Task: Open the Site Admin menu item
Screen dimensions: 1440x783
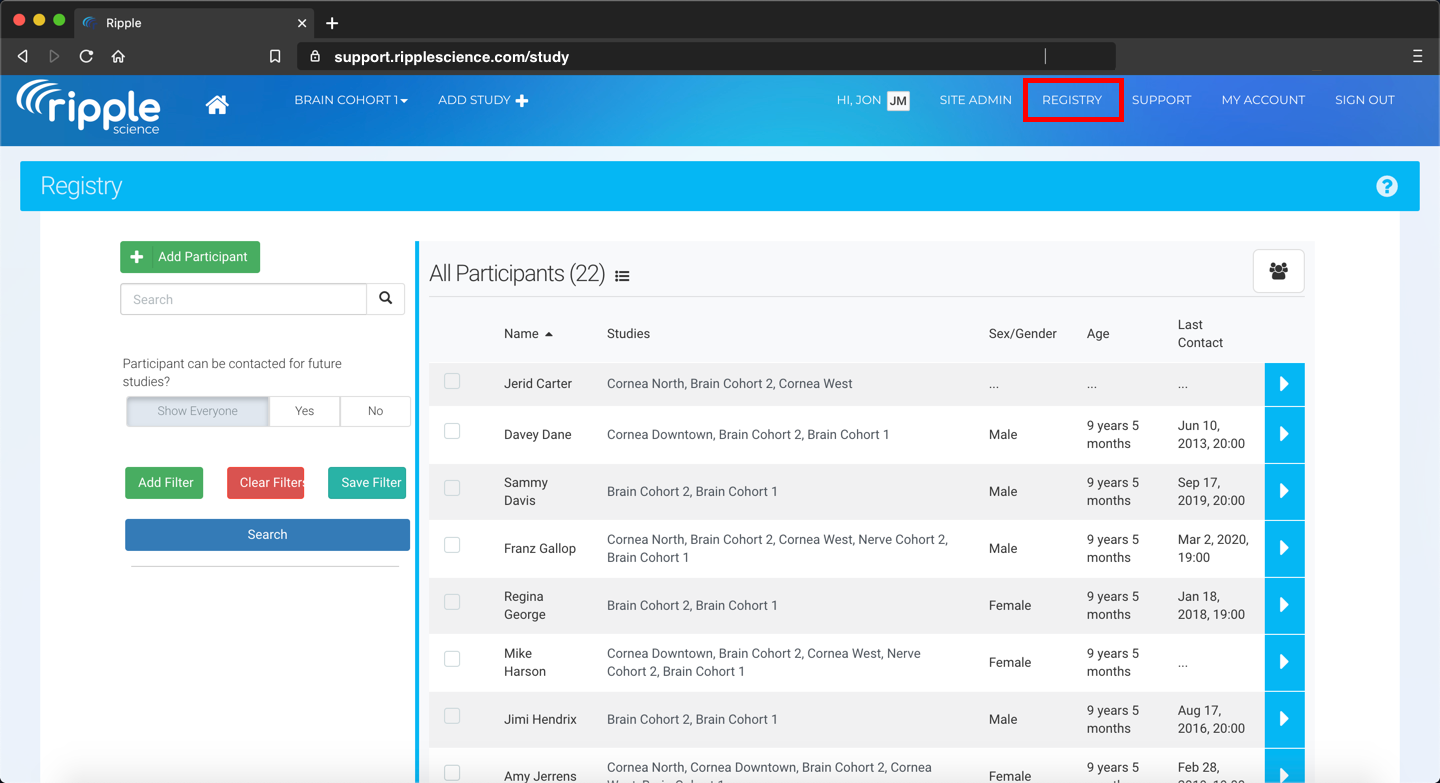Action: (975, 100)
